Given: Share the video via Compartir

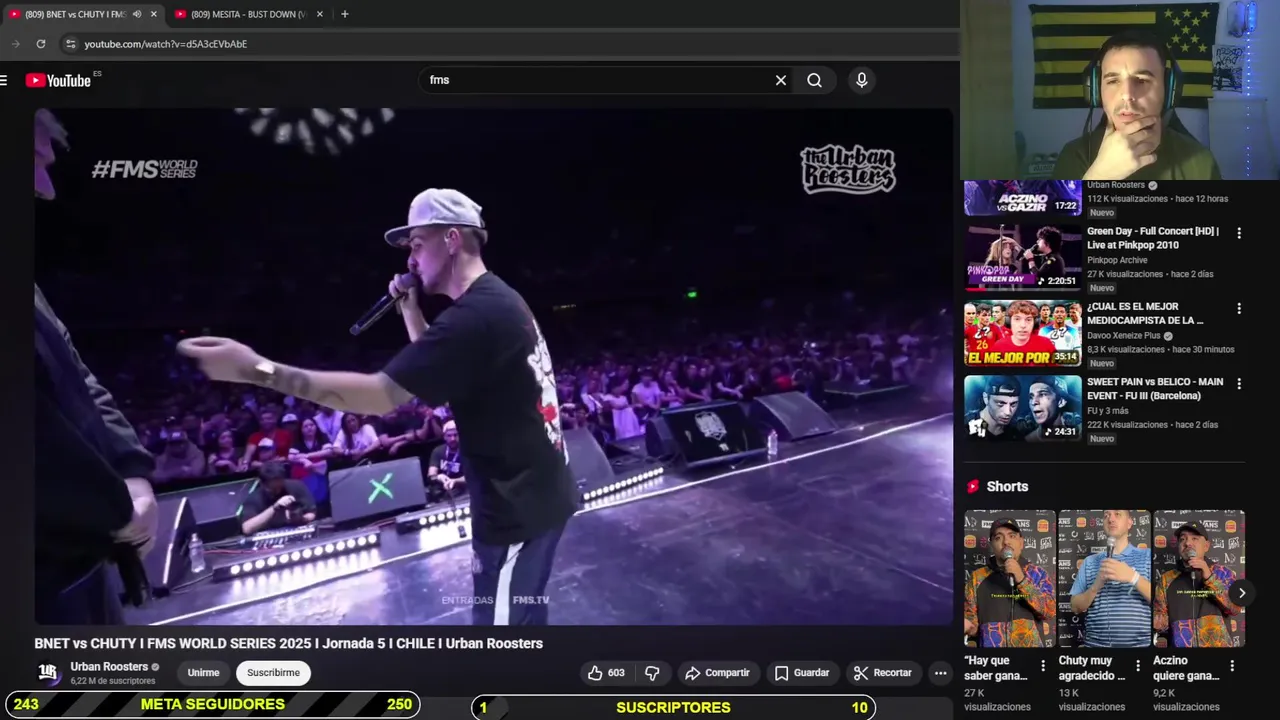Looking at the screenshot, I should point(717,673).
